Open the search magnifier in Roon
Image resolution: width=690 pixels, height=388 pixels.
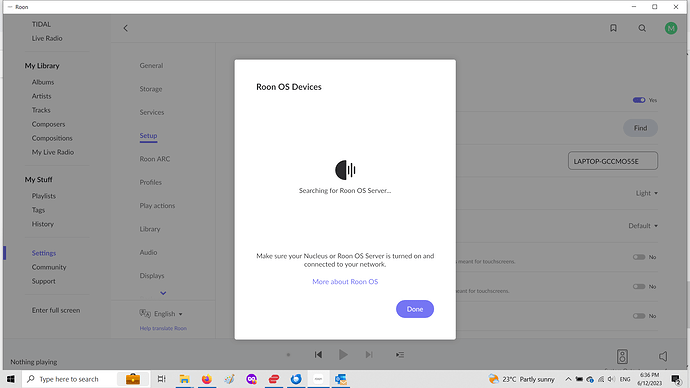tap(642, 28)
